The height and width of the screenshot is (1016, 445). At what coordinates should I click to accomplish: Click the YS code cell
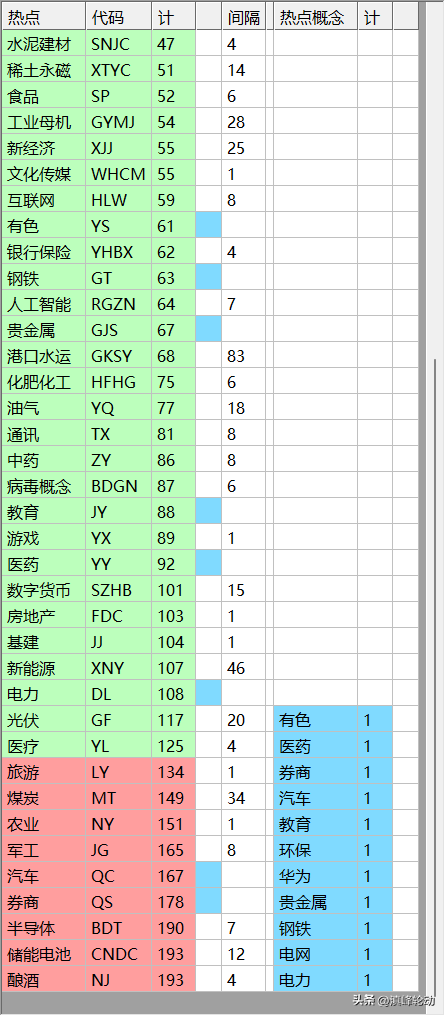[x=120, y=225]
